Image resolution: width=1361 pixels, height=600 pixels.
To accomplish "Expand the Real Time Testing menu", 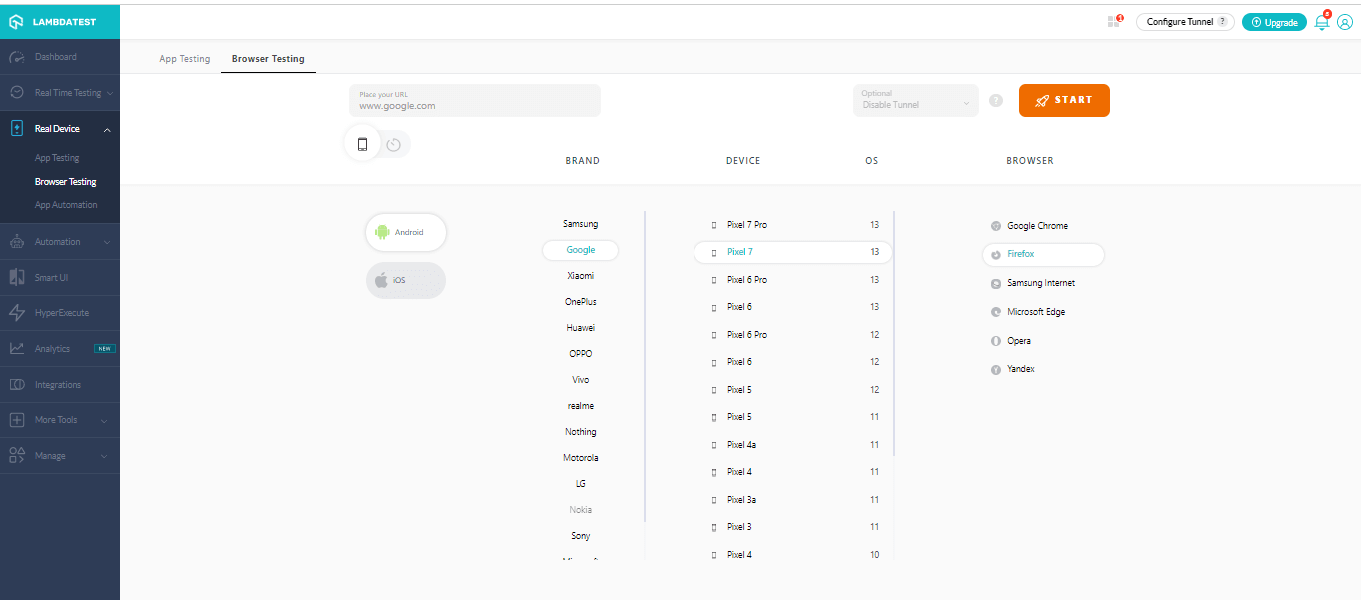I will point(109,93).
